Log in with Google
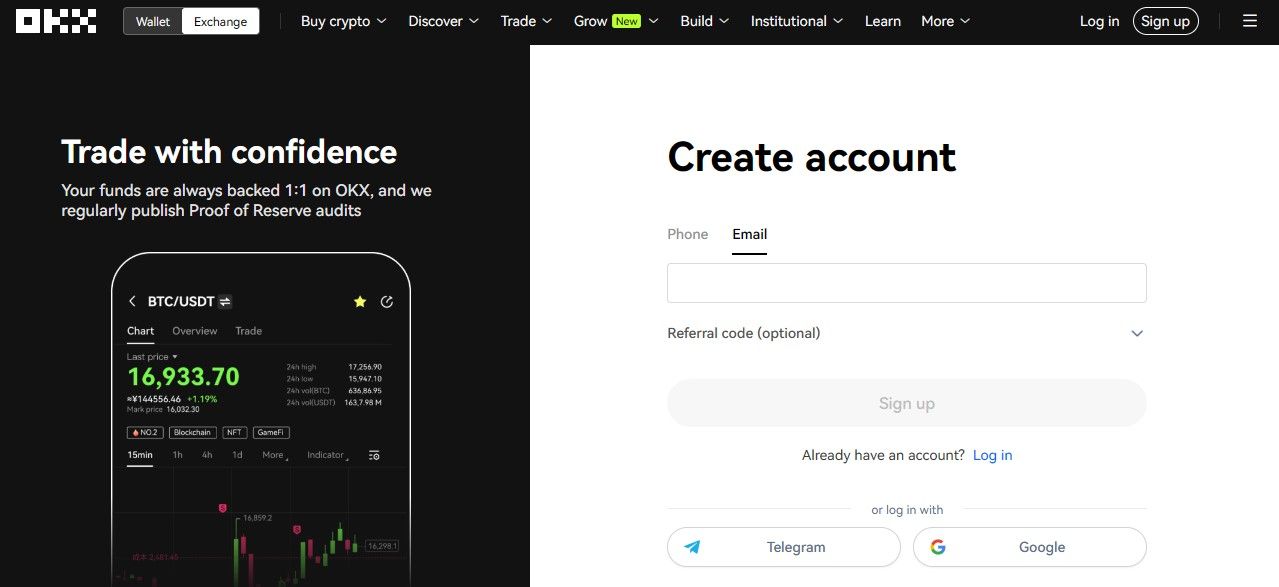This screenshot has width=1279, height=587. [x=1029, y=547]
